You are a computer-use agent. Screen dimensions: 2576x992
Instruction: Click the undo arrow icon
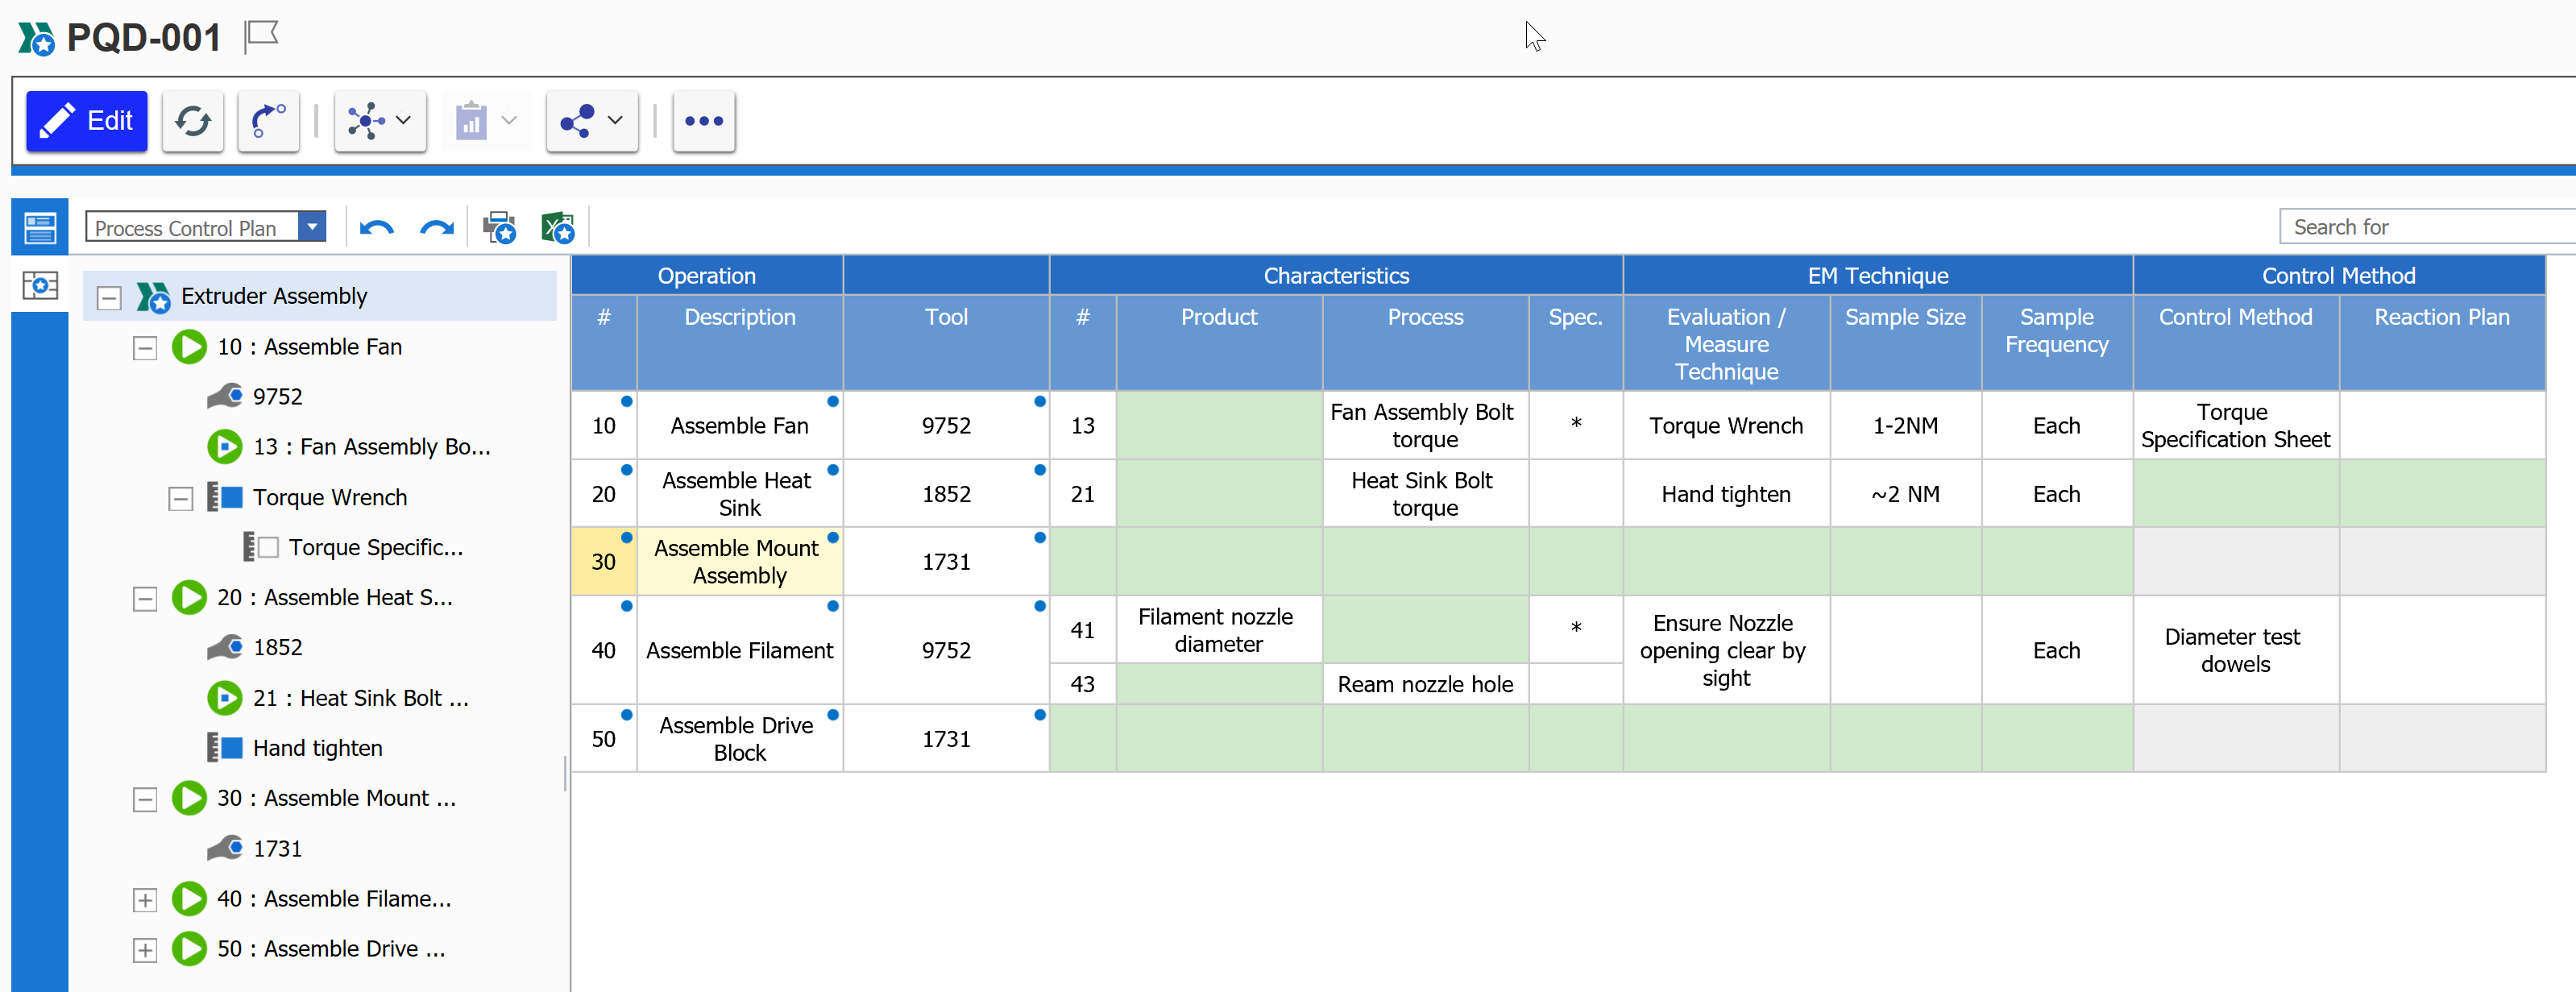(x=376, y=228)
